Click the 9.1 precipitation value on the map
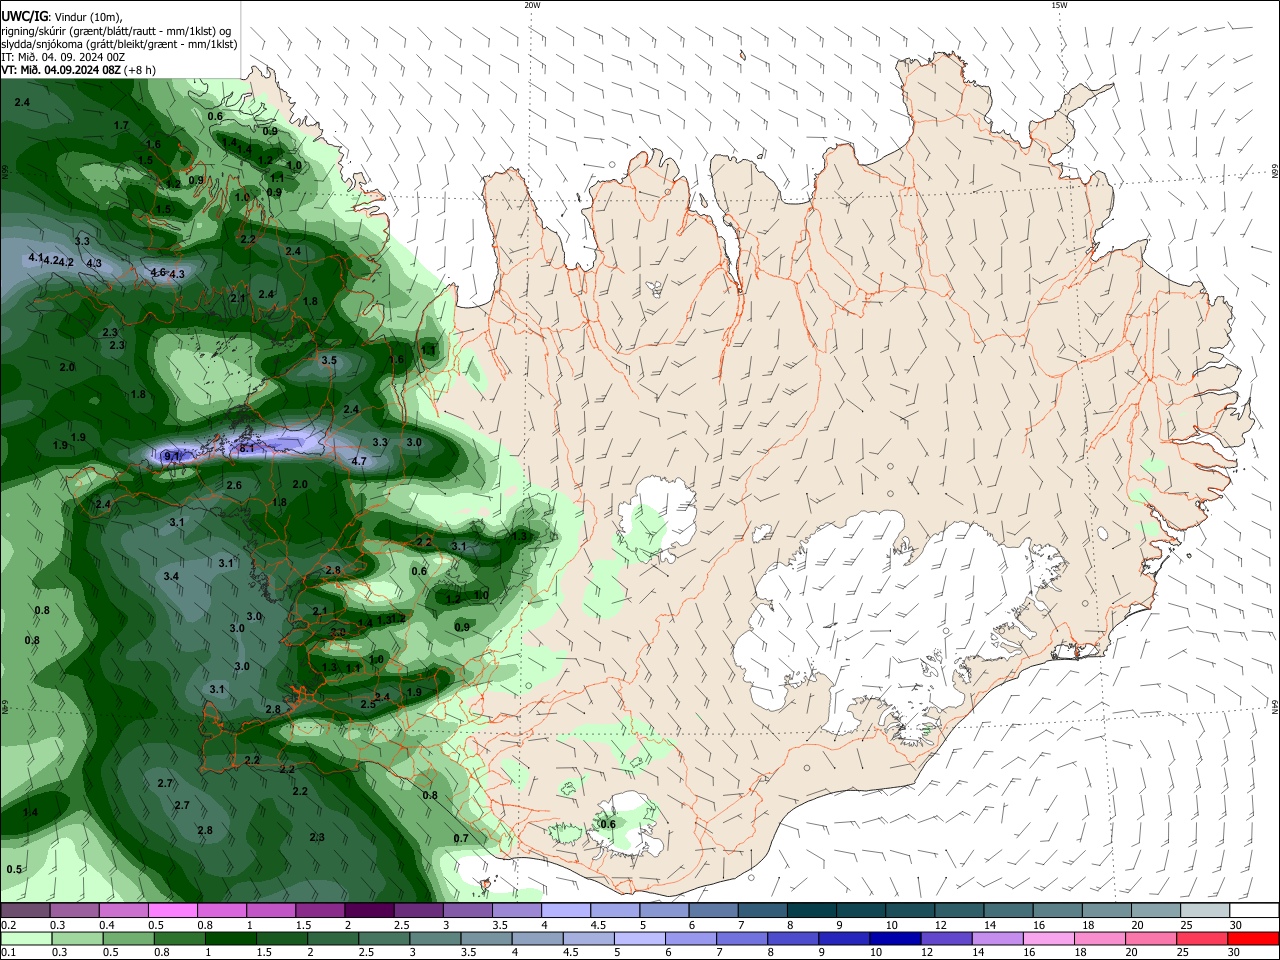1280x960 pixels. [172, 456]
